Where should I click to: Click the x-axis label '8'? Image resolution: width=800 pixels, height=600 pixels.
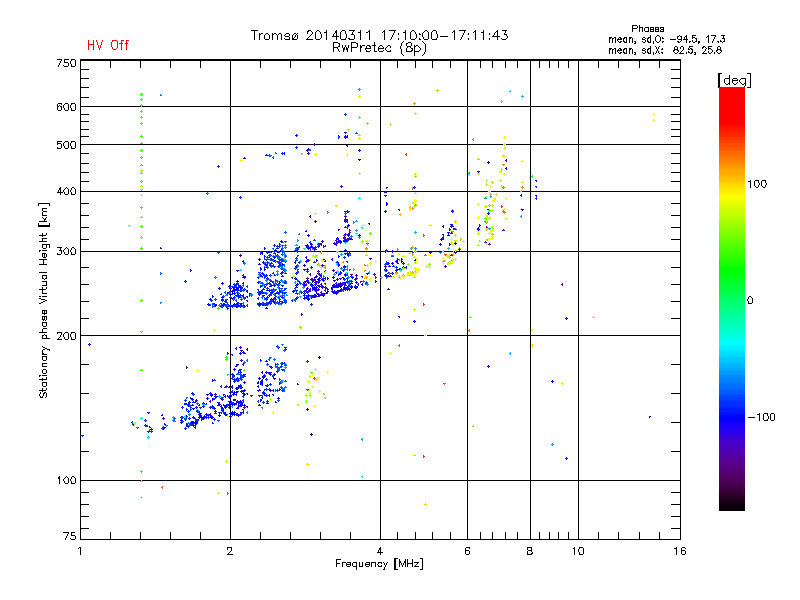530,551
